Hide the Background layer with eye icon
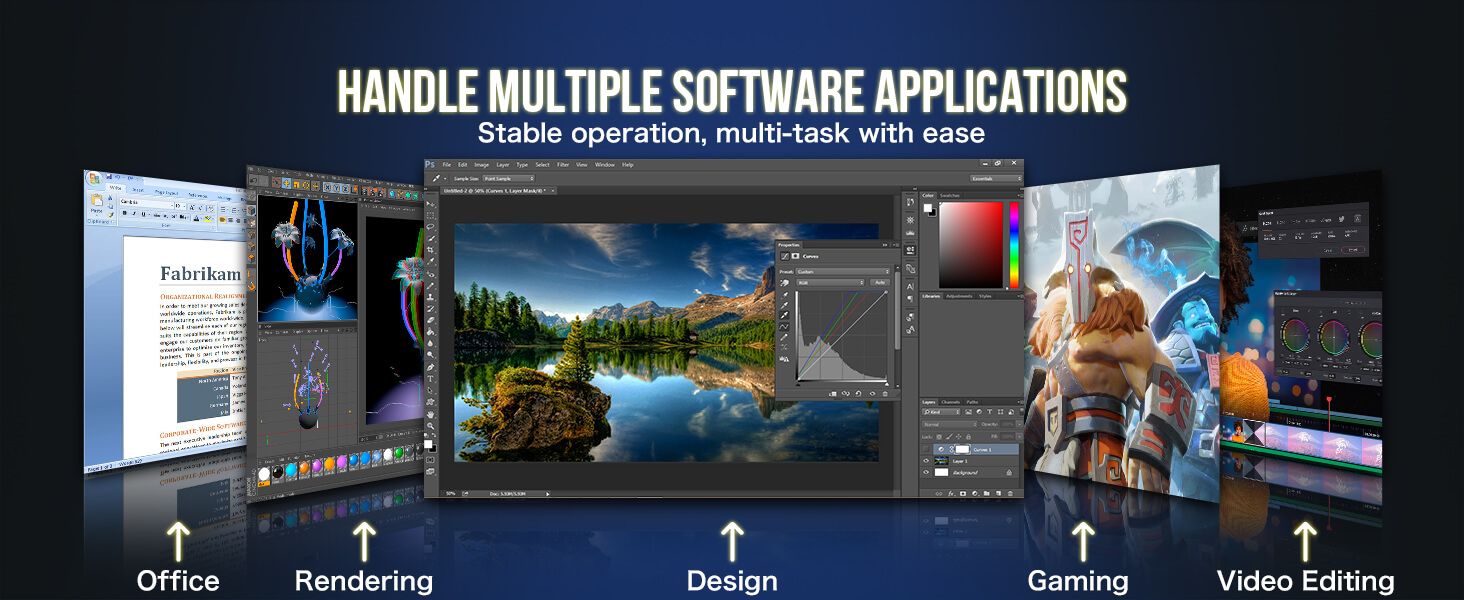The height and width of the screenshot is (600, 1464). (926, 472)
